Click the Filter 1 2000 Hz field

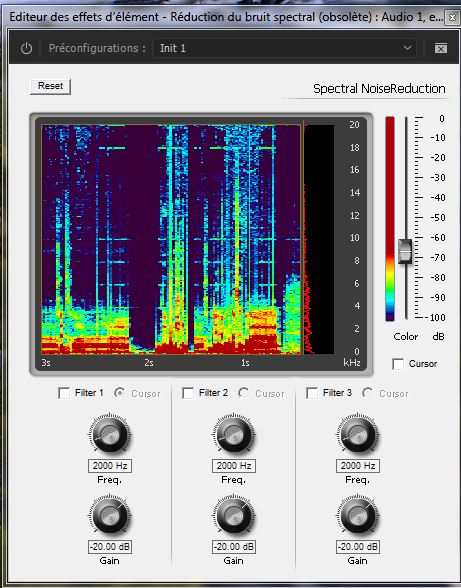coord(110,466)
